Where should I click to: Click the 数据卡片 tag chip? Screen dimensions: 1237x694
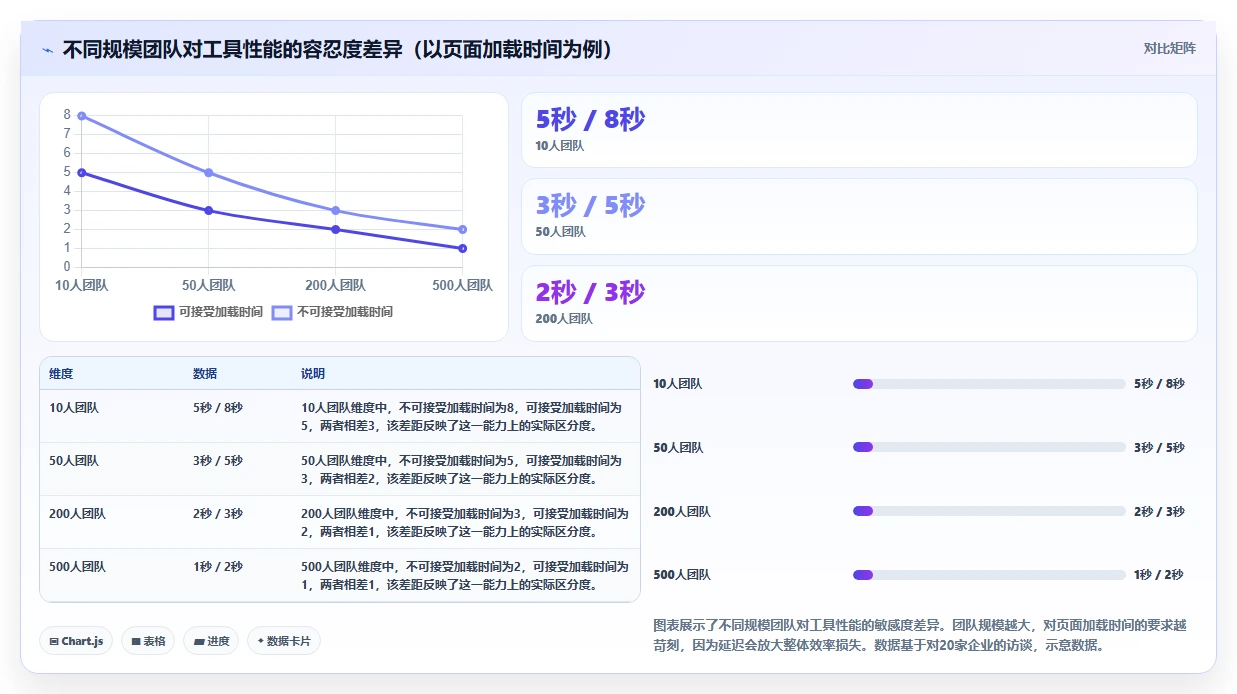[x=284, y=641]
